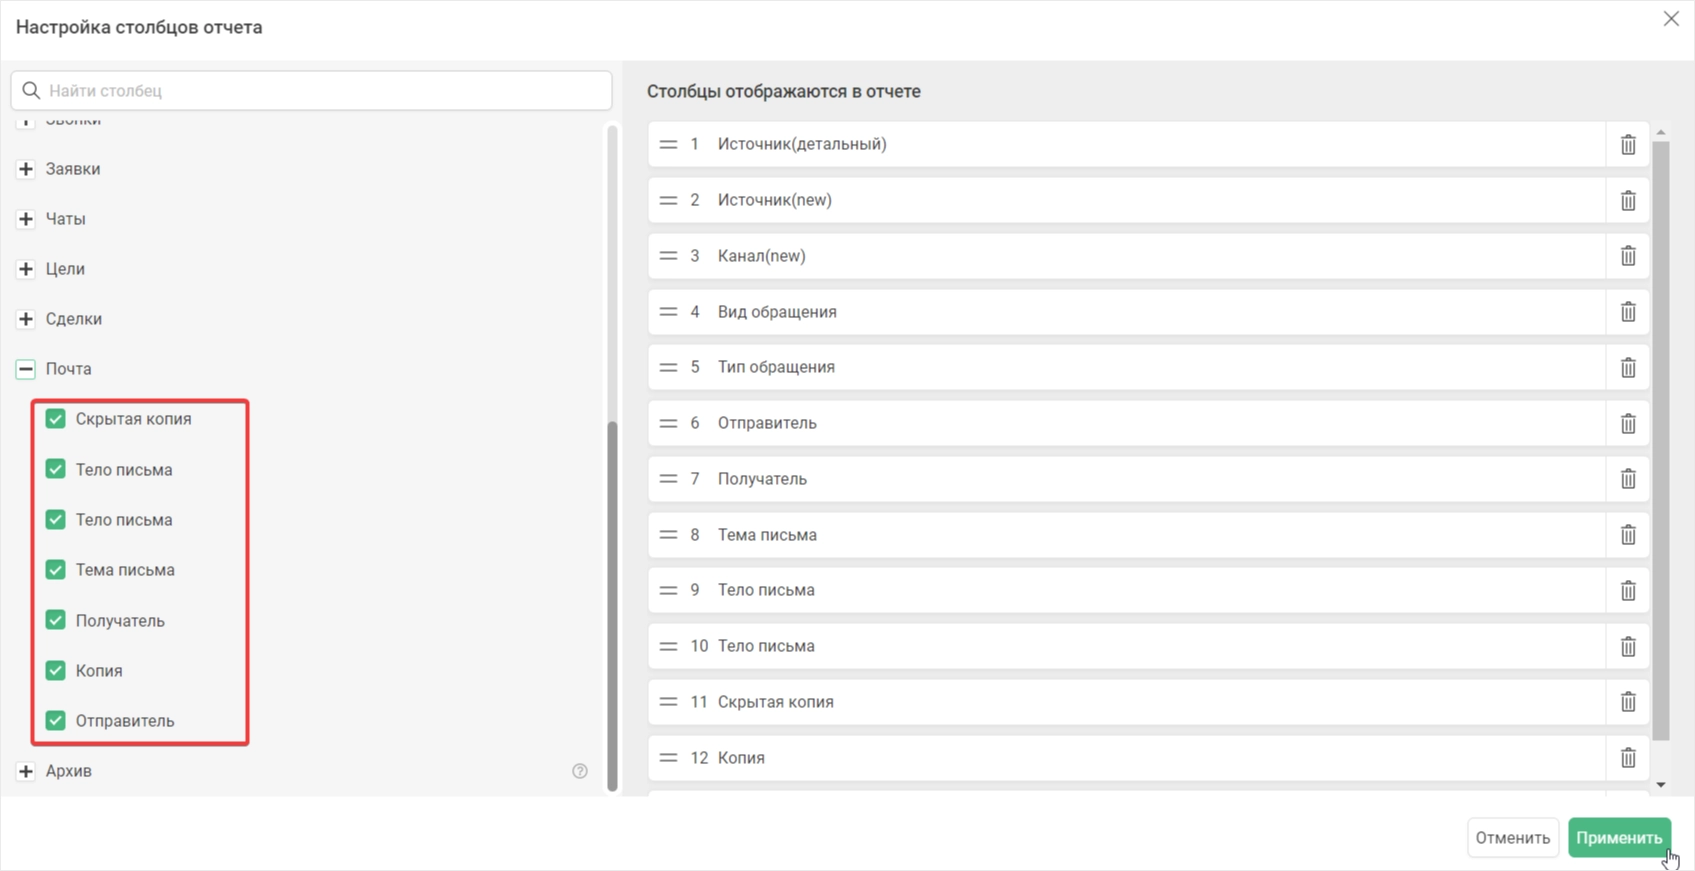Click drag handle for Тема письма row
The height and width of the screenshot is (871, 1695).
point(668,535)
